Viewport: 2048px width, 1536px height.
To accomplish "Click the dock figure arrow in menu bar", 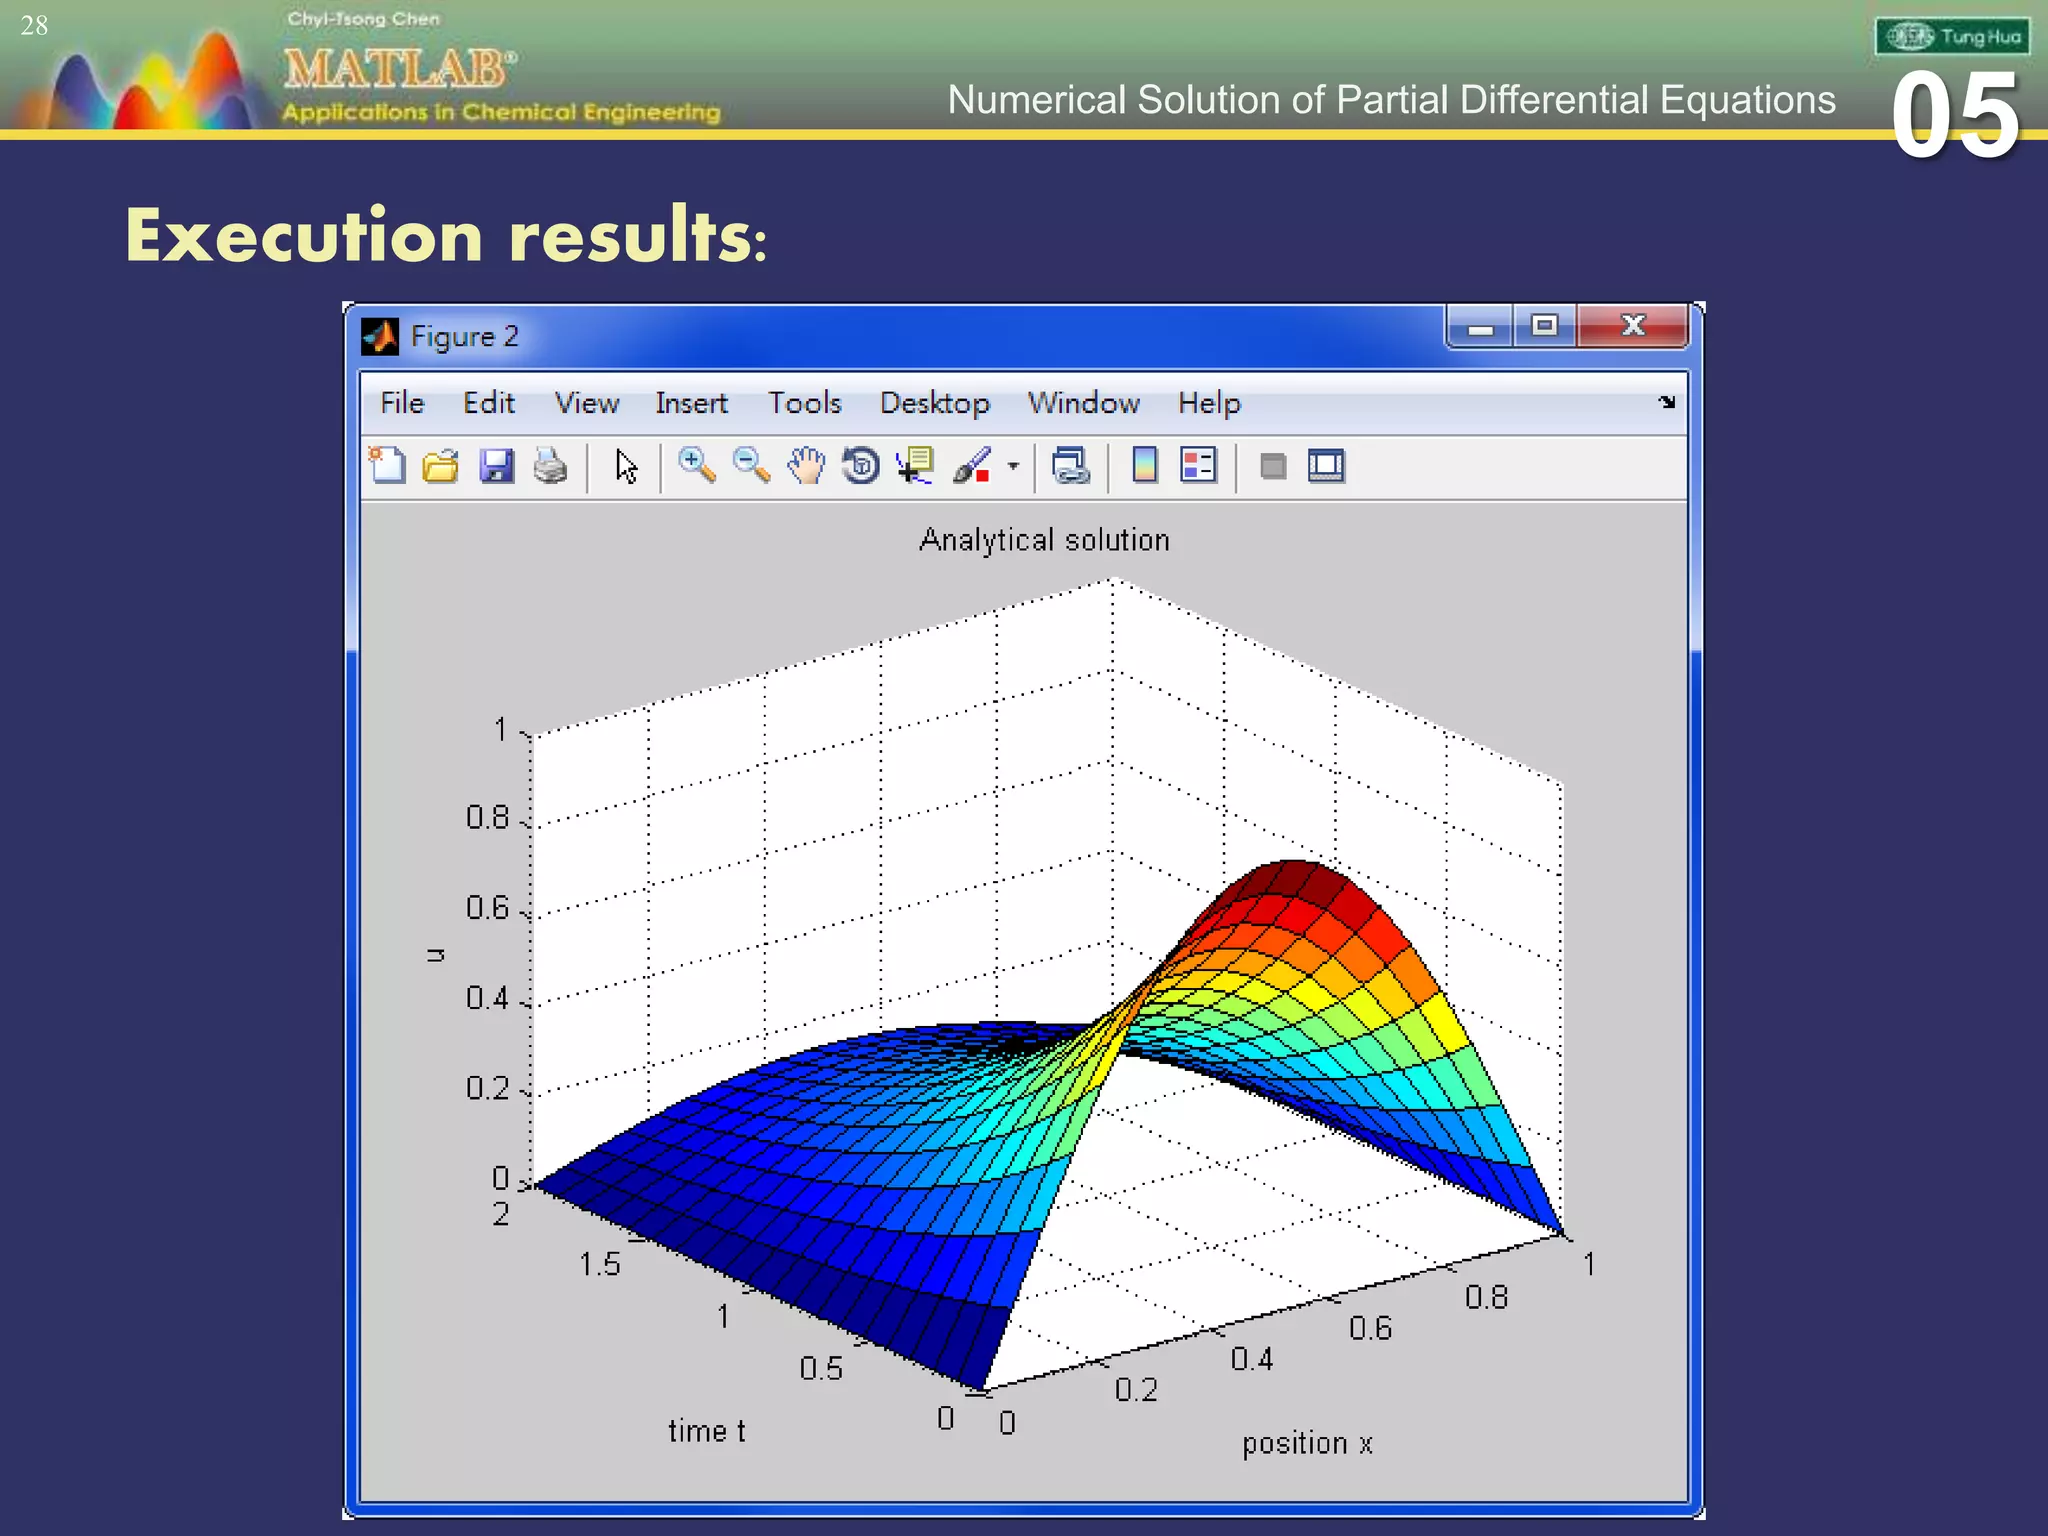I will coord(1666,402).
